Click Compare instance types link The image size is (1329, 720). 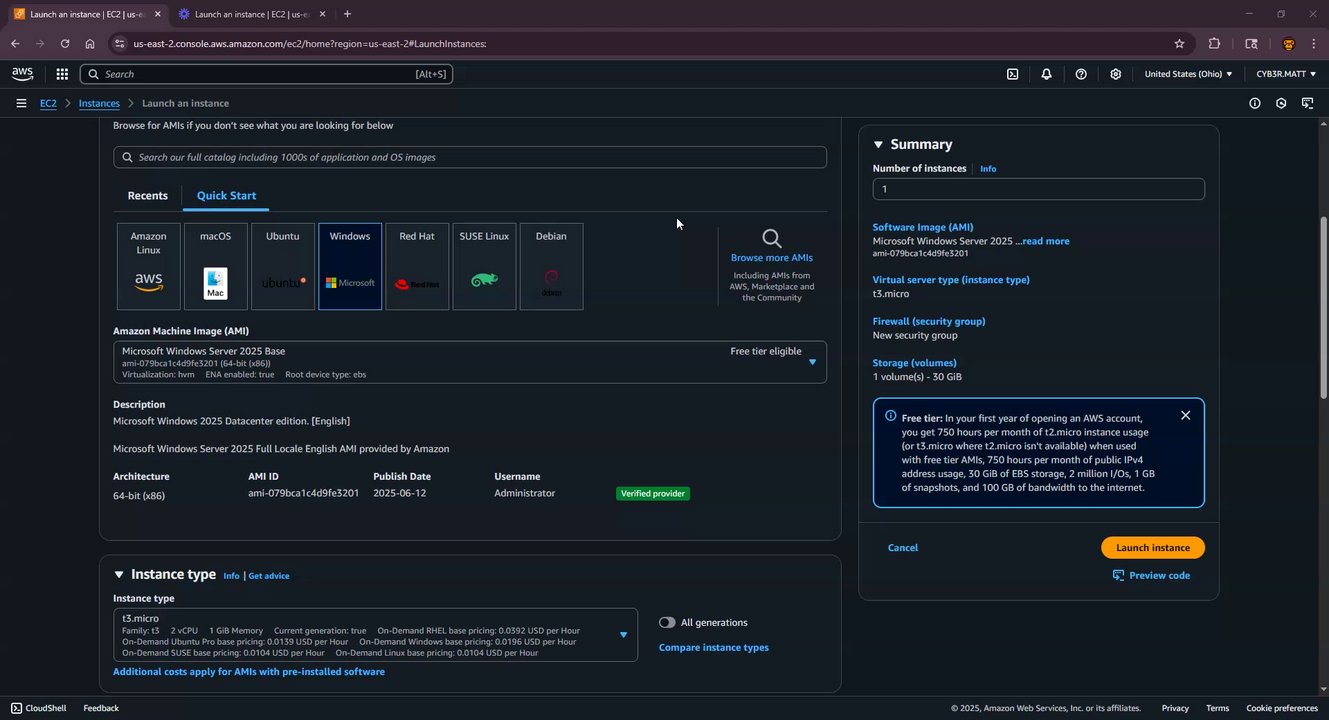click(x=714, y=648)
